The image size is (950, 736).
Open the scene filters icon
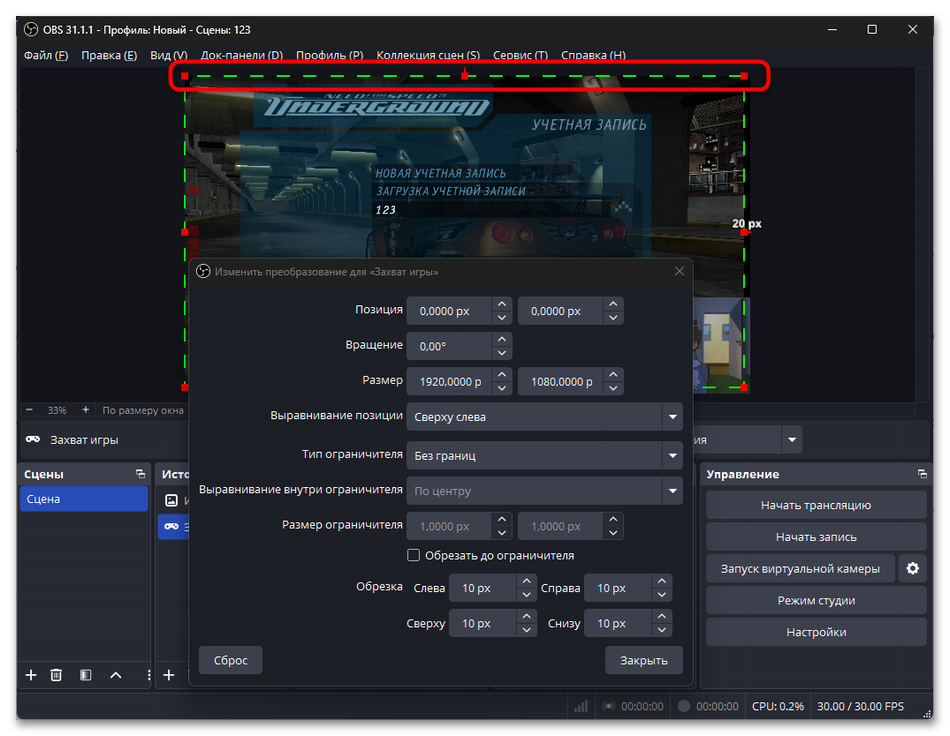click(x=85, y=675)
